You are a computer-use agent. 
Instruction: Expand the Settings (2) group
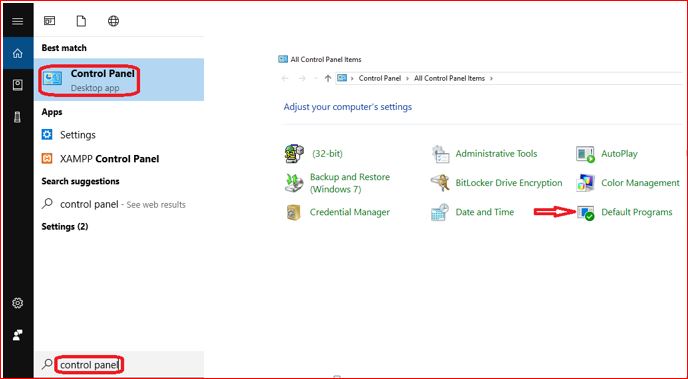(65, 227)
